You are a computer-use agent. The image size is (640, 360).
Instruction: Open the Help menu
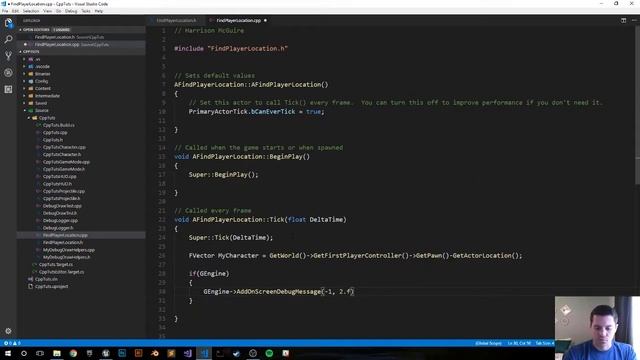tap(99, 11)
